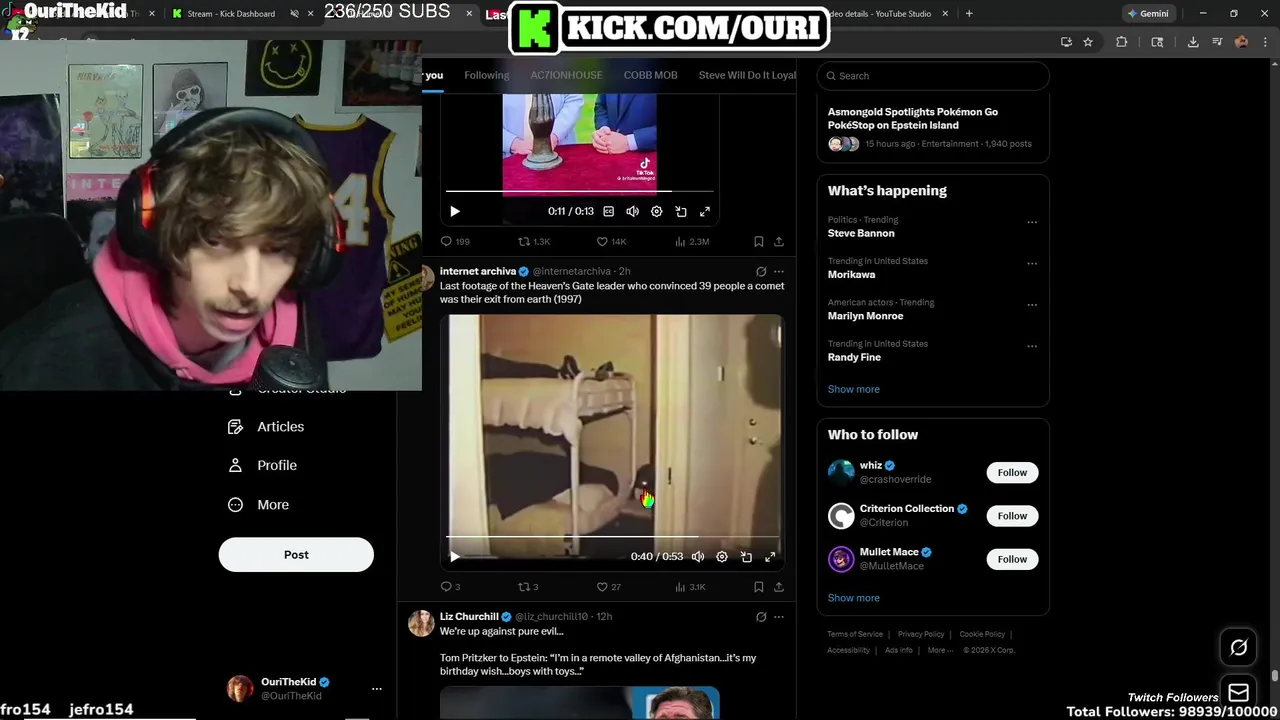1280x720 pixels.
Task: Share the internet archiva post
Action: [x=779, y=587]
